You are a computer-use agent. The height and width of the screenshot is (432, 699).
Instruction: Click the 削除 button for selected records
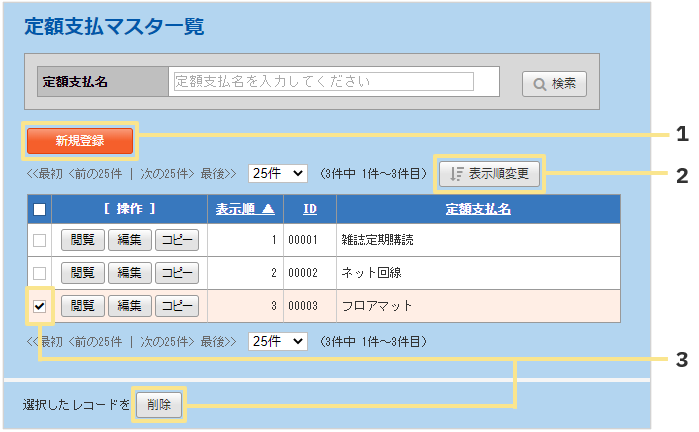click(x=158, y=405)
